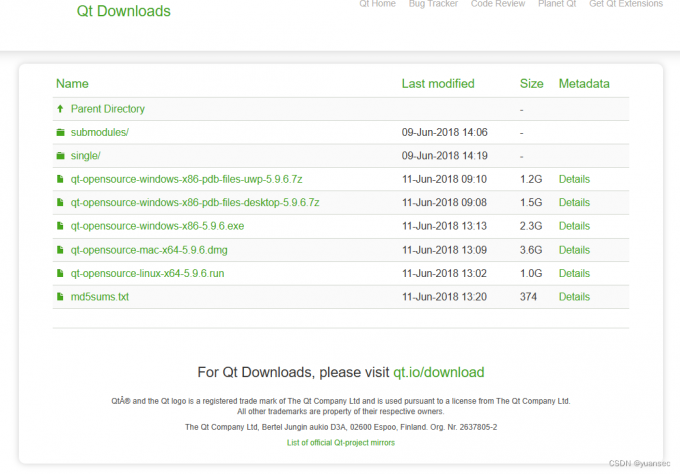Open the list of official Qt-project mirrors
Viewport: 680px width, 474px height.
pos(340,442)
